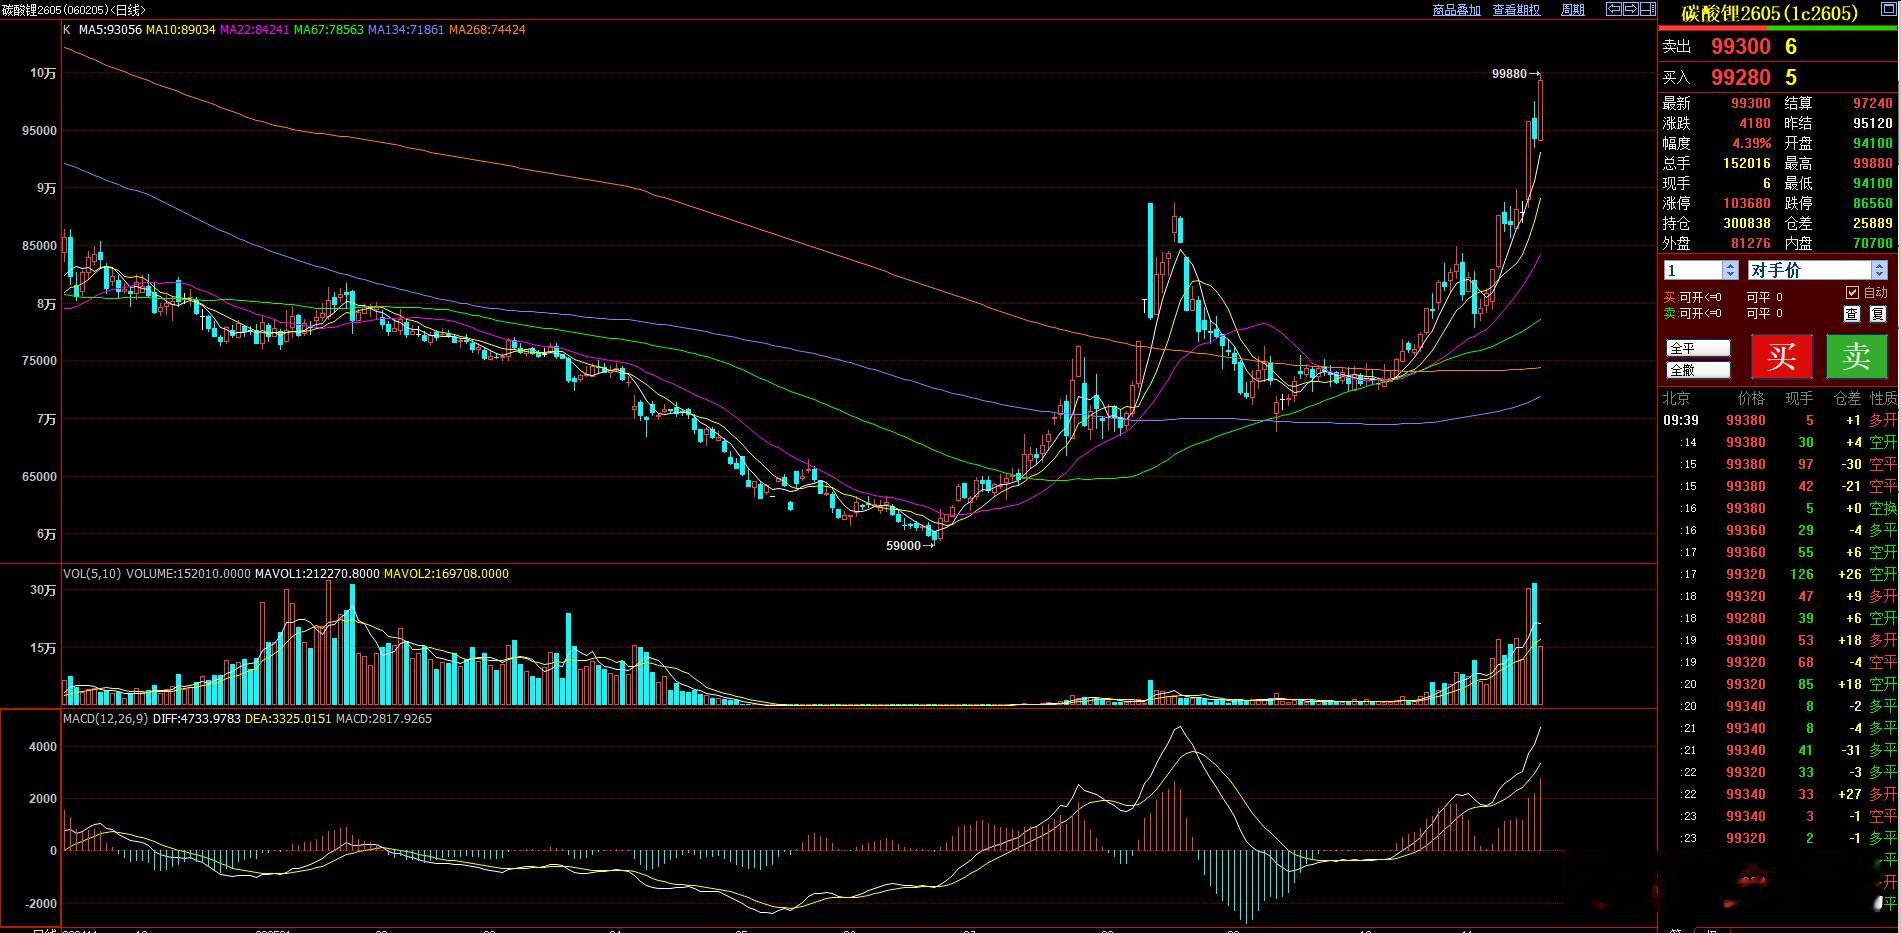Click the DEA:3325.0151 value label

coord(288,719)
